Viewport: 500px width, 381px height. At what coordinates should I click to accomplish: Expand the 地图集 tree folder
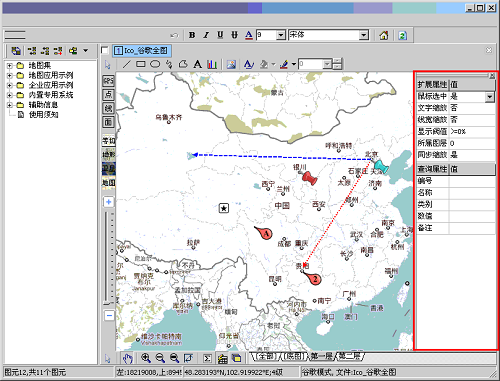[10, 66]
